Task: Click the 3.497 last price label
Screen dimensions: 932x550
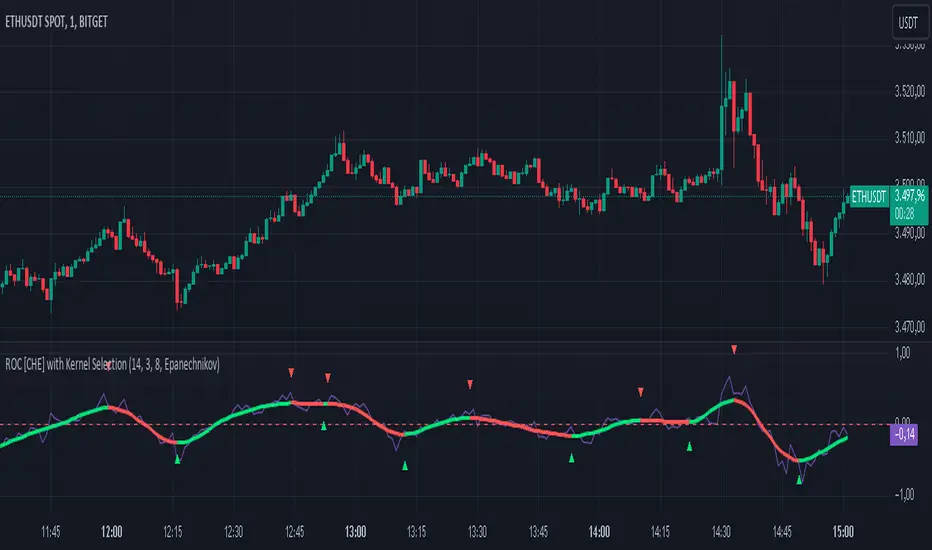Action: [x=909, y=195]
